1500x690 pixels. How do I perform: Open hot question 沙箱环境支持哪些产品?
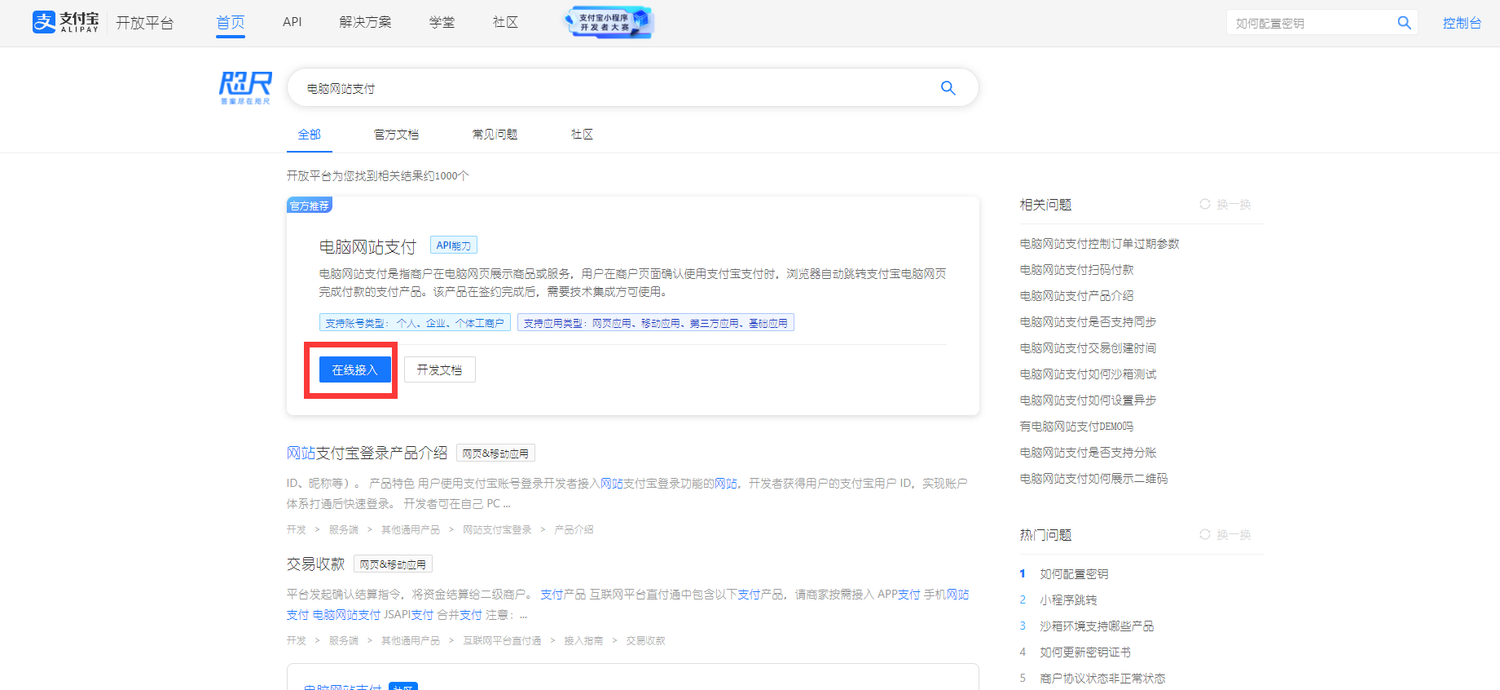1097,626
